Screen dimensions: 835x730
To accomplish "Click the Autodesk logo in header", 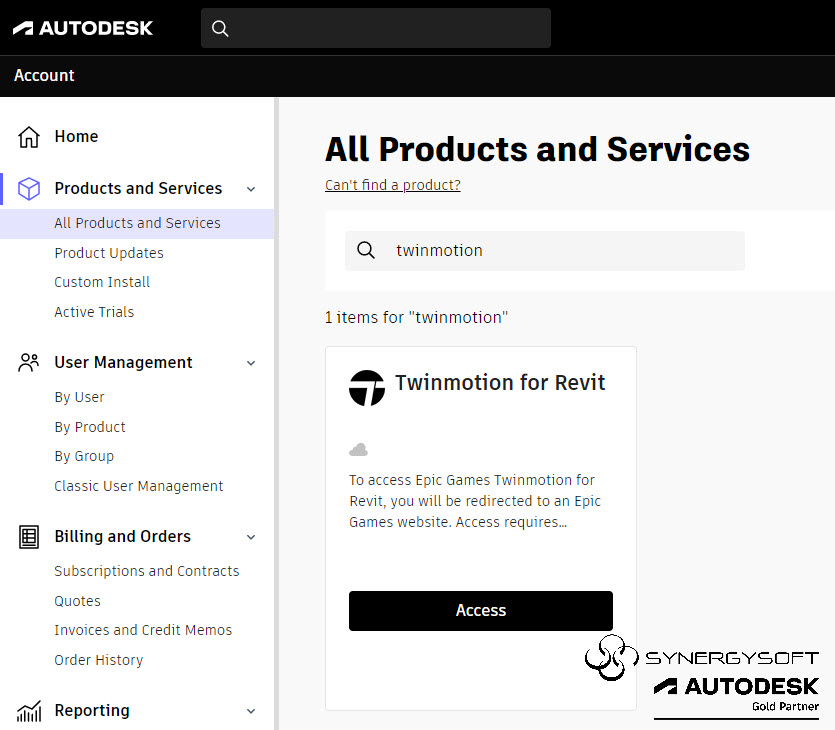I will point(83,28).
